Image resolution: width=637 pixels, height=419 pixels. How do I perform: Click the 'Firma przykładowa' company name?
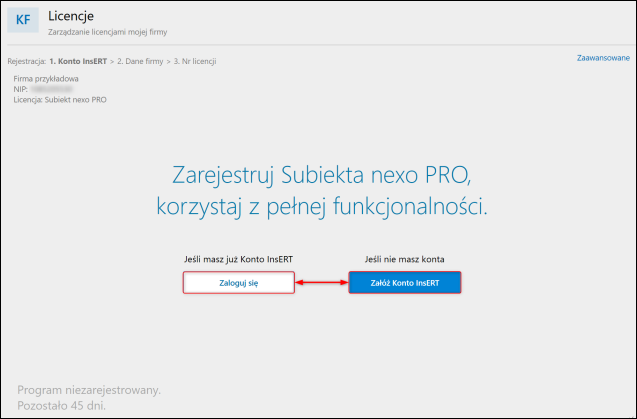point(46,78)
